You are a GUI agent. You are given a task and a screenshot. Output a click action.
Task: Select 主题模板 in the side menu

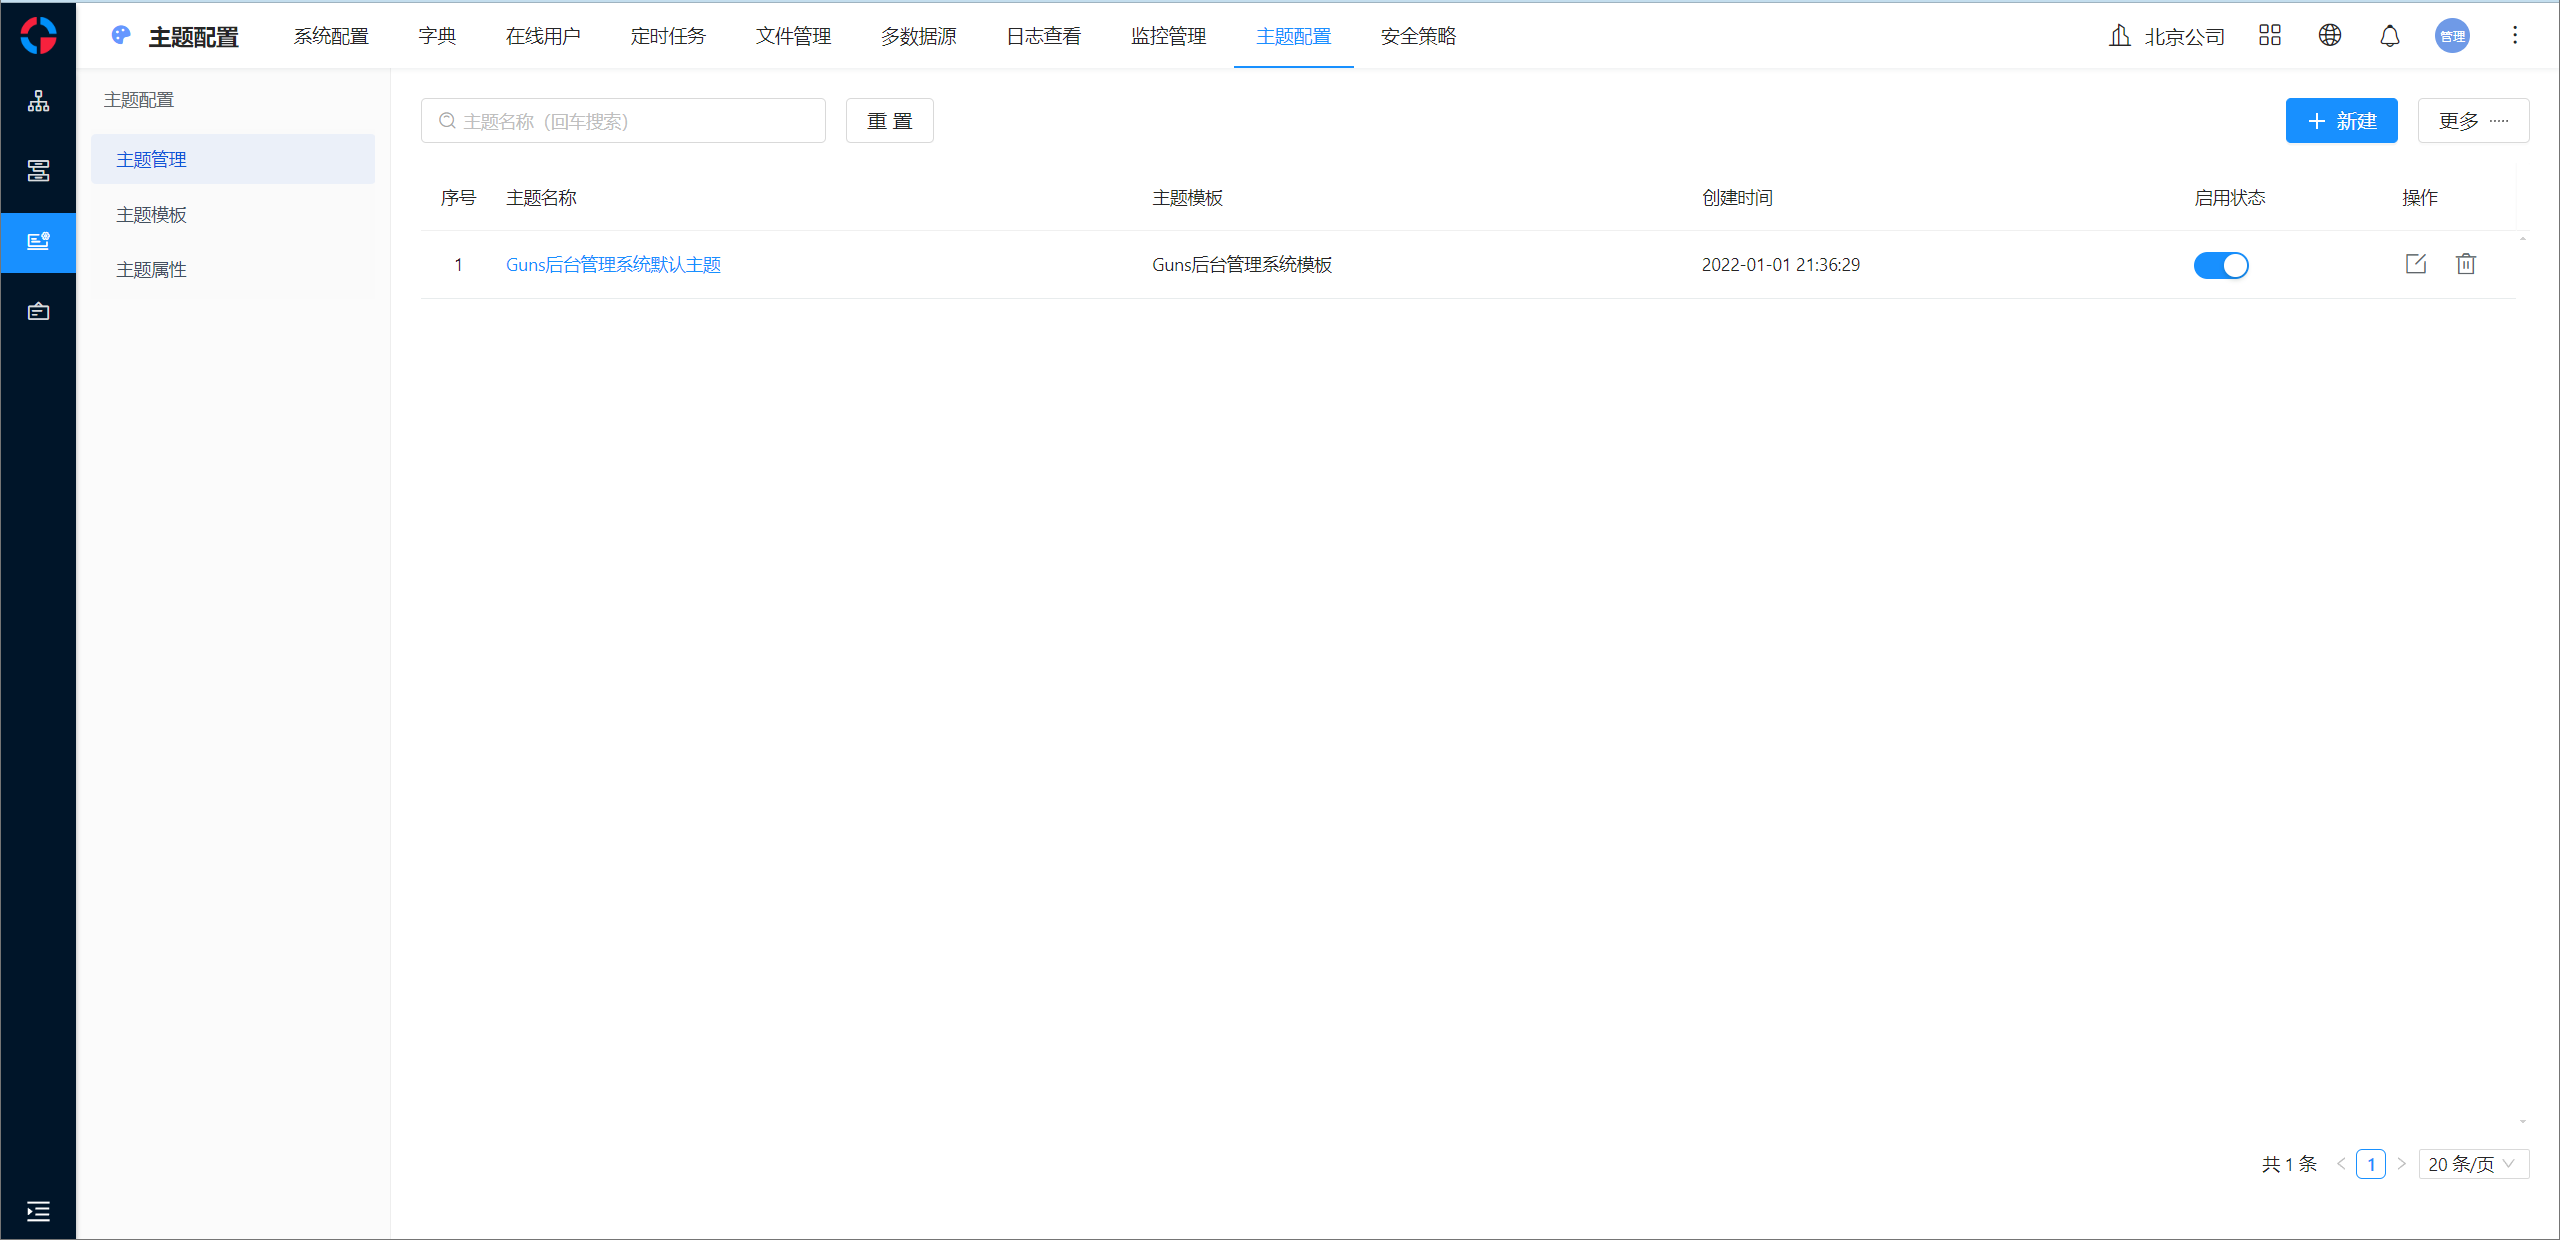coord(152,215)
